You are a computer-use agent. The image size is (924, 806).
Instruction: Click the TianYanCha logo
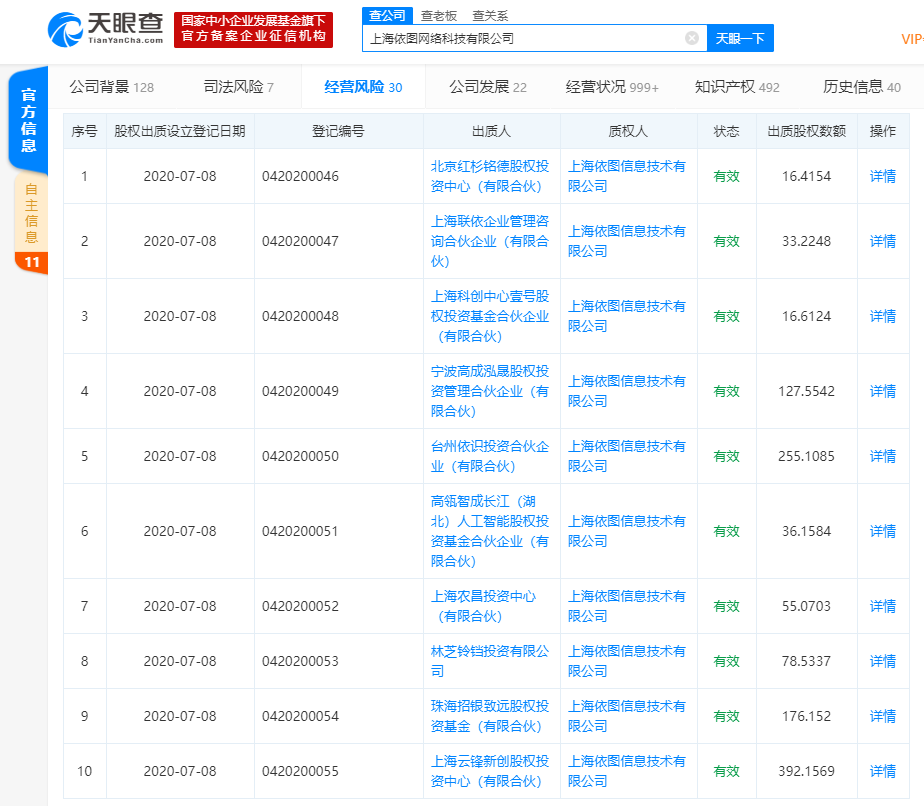(x=105, y=29)
